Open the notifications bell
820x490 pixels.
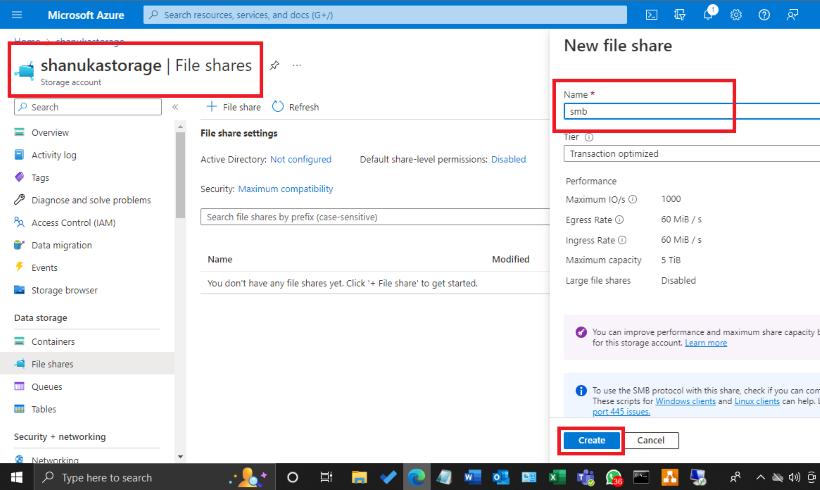pos(708,15)
